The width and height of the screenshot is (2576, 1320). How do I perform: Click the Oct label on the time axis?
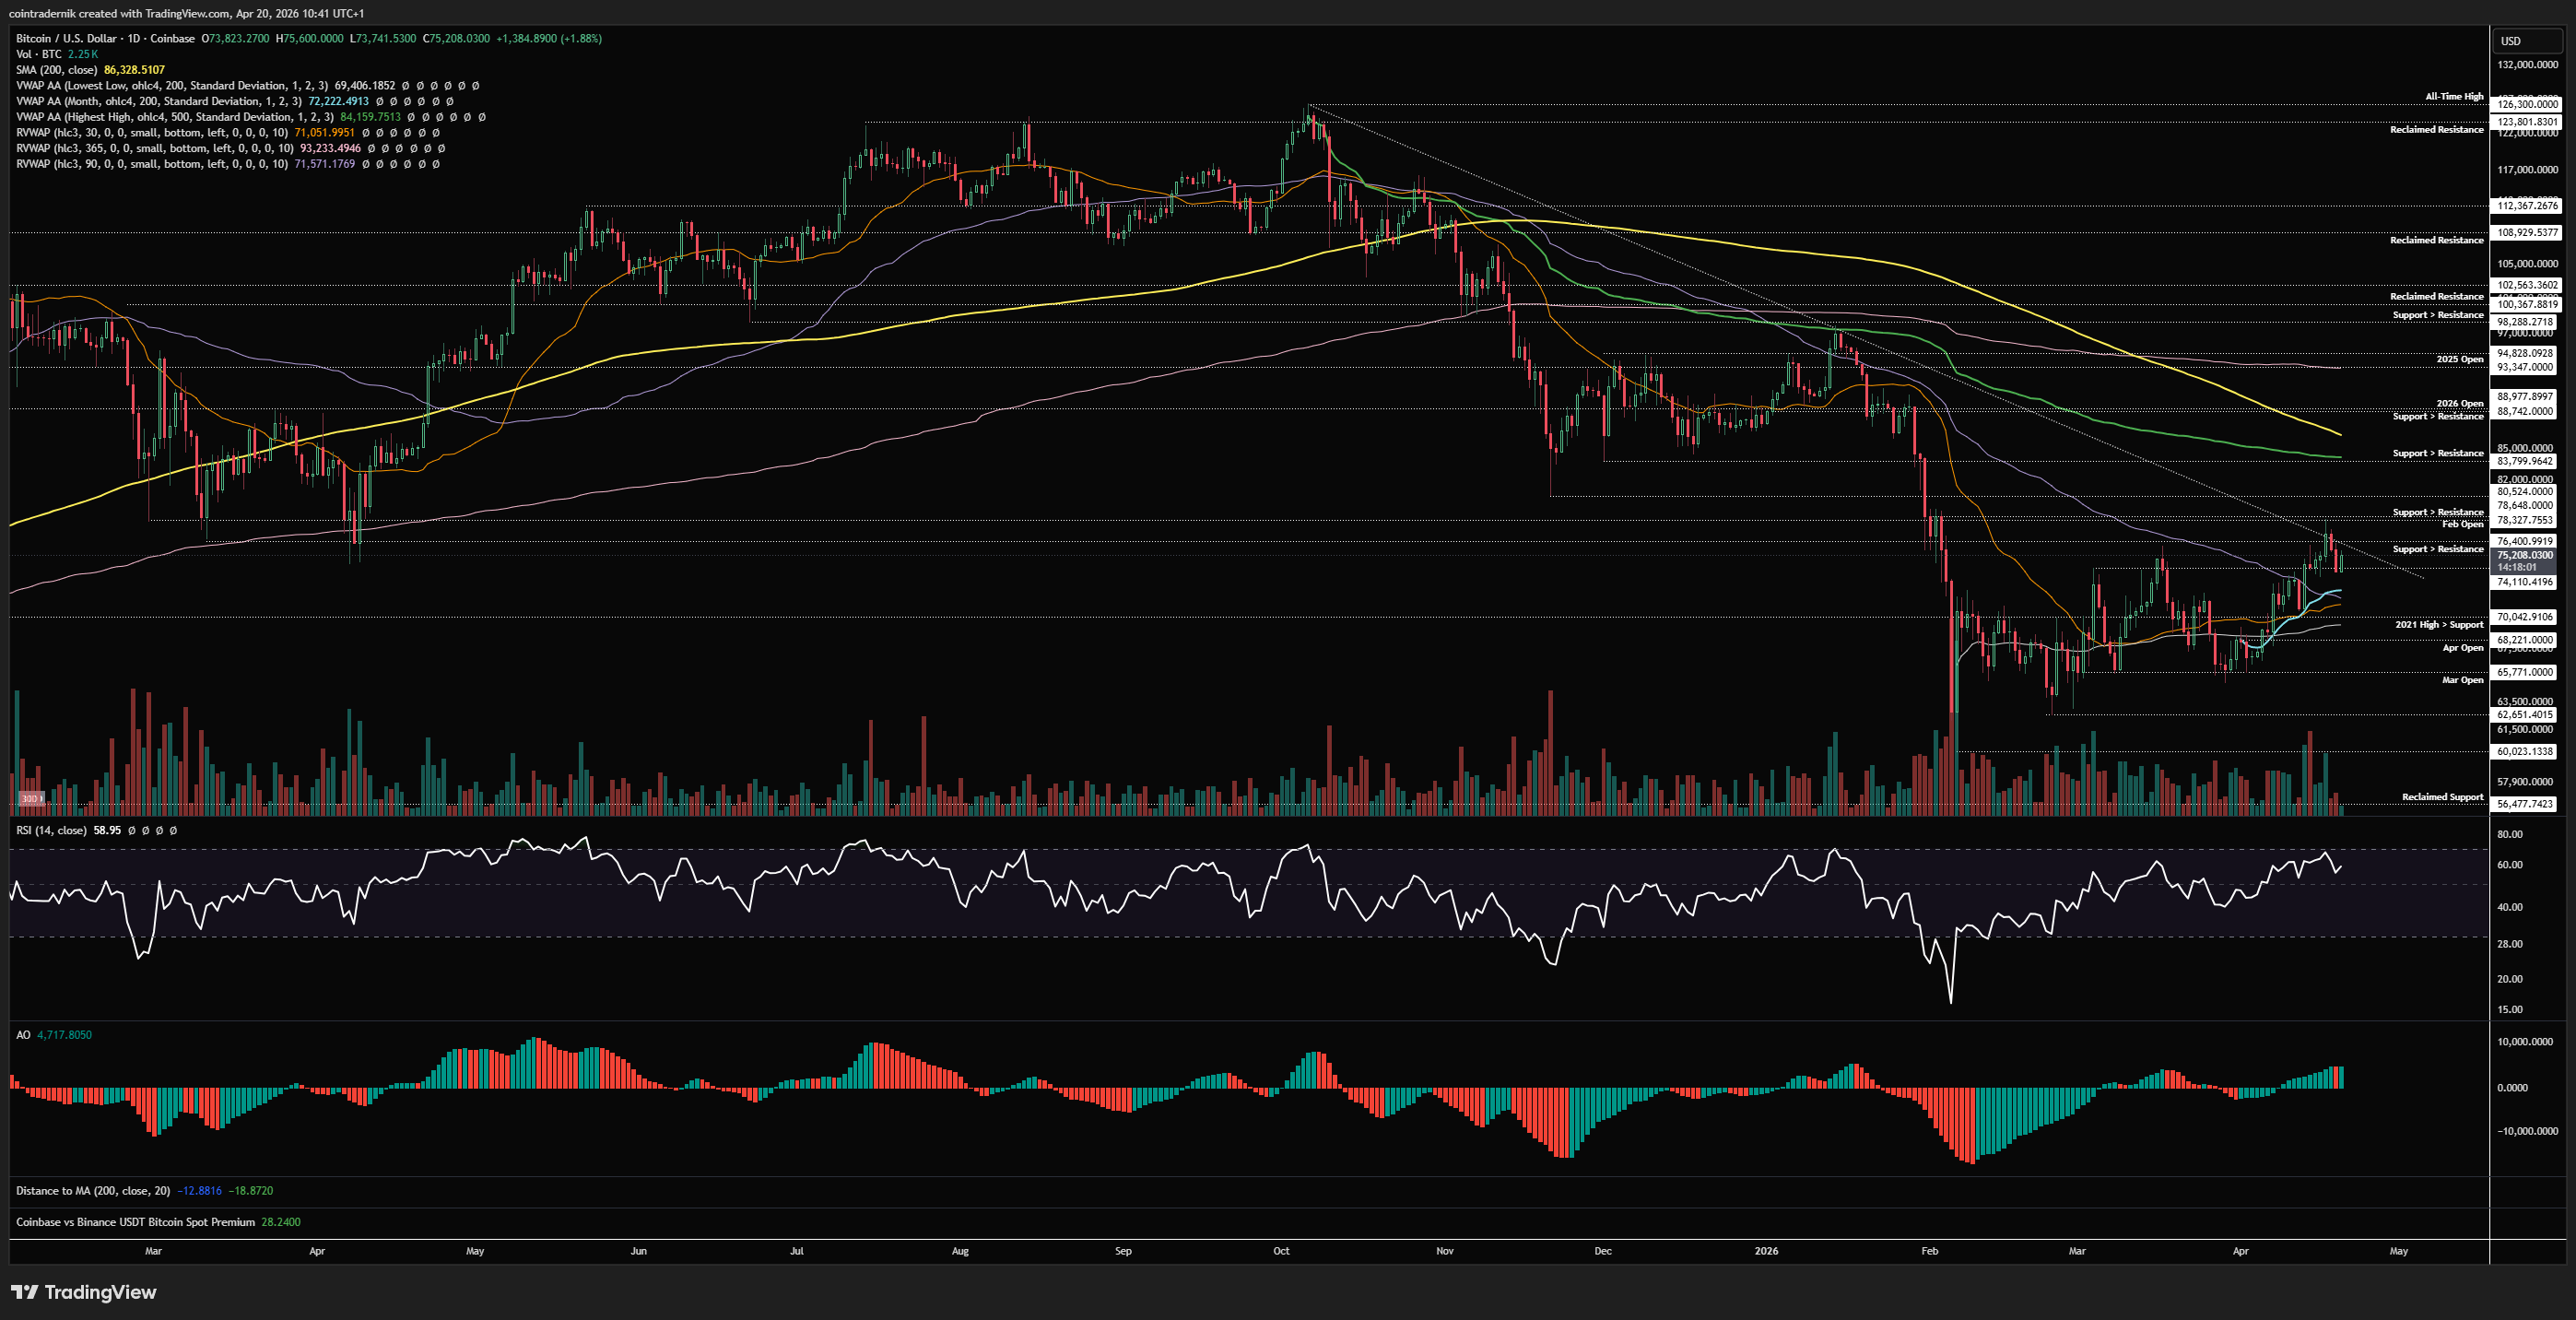[1281, 1251]
